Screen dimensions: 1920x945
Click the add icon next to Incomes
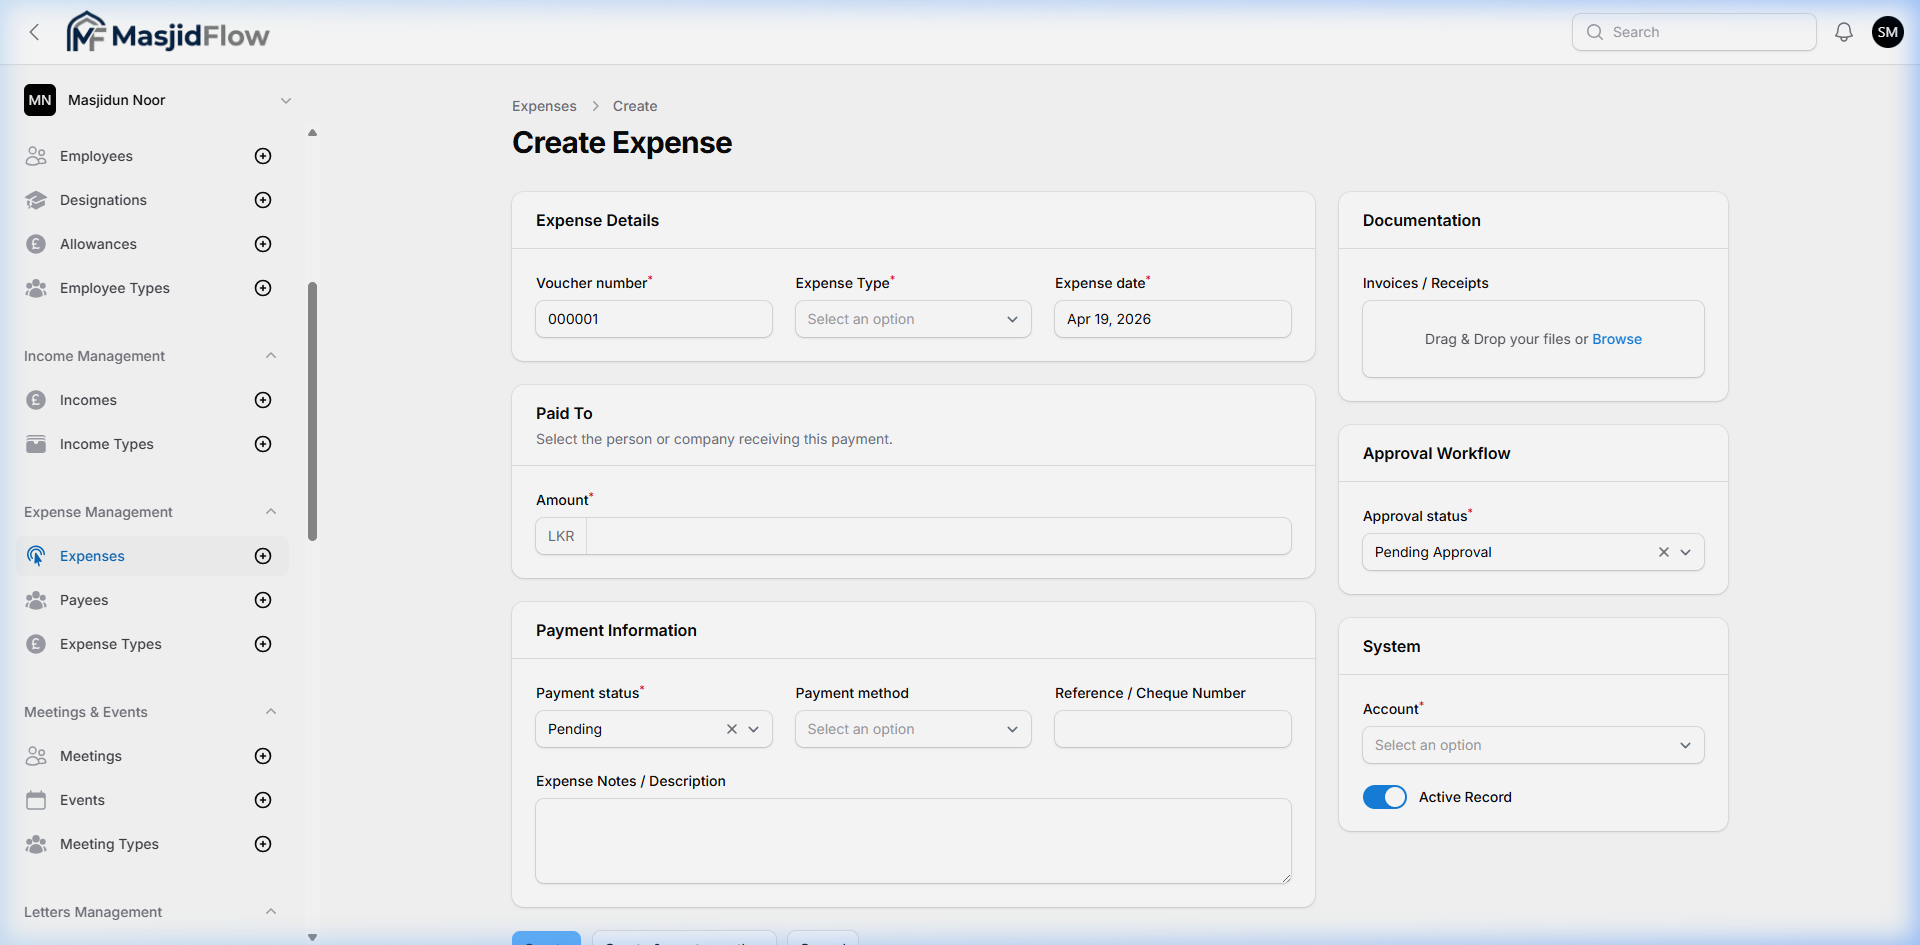point(262,399)
